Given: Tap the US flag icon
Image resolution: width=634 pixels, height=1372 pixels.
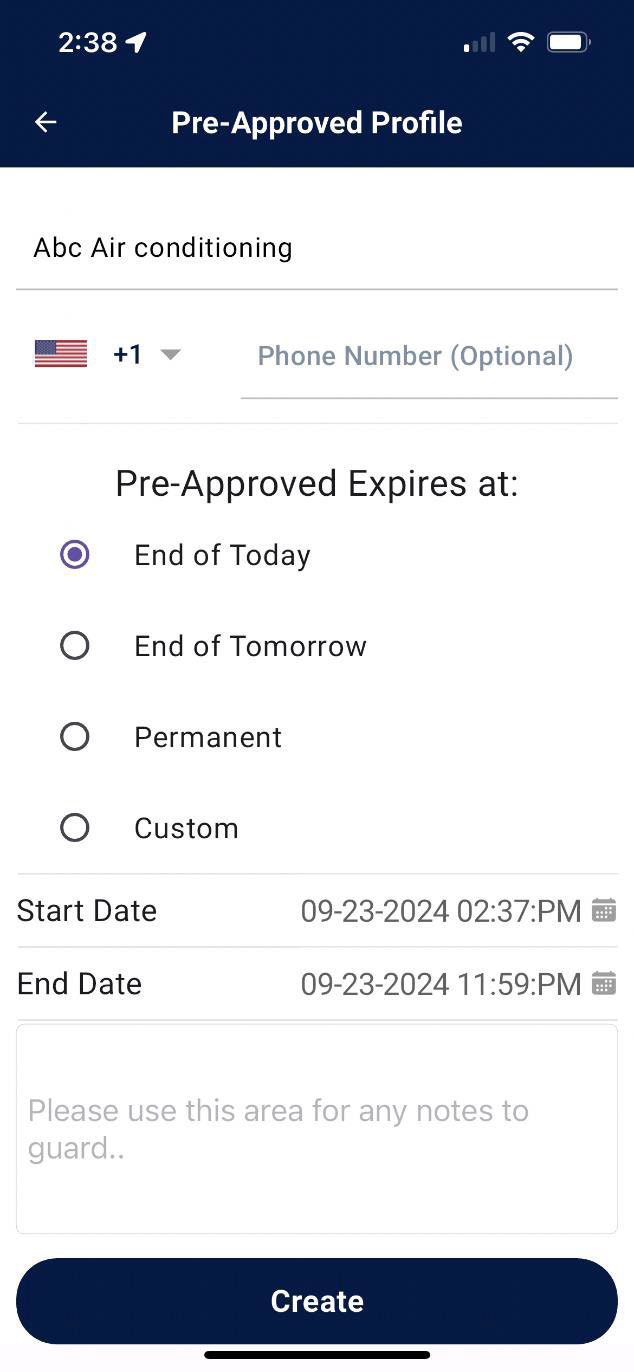Looking at the screenshot, I should [x=61, y=354].
